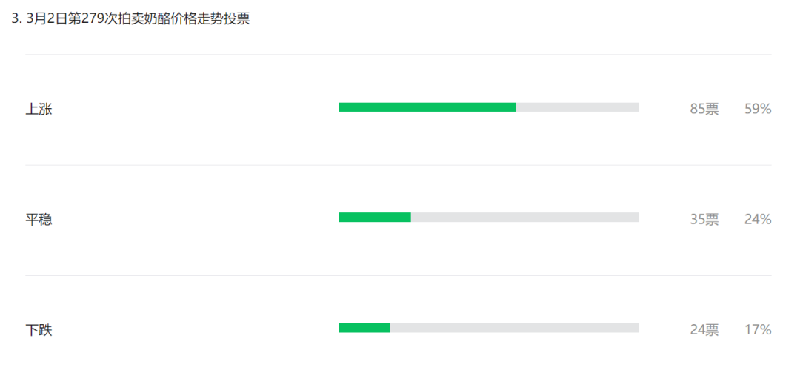This screenshot has height=367, width=800.
Task: Click the gray unfilled bar portion for 下跌
Action: 515,328
